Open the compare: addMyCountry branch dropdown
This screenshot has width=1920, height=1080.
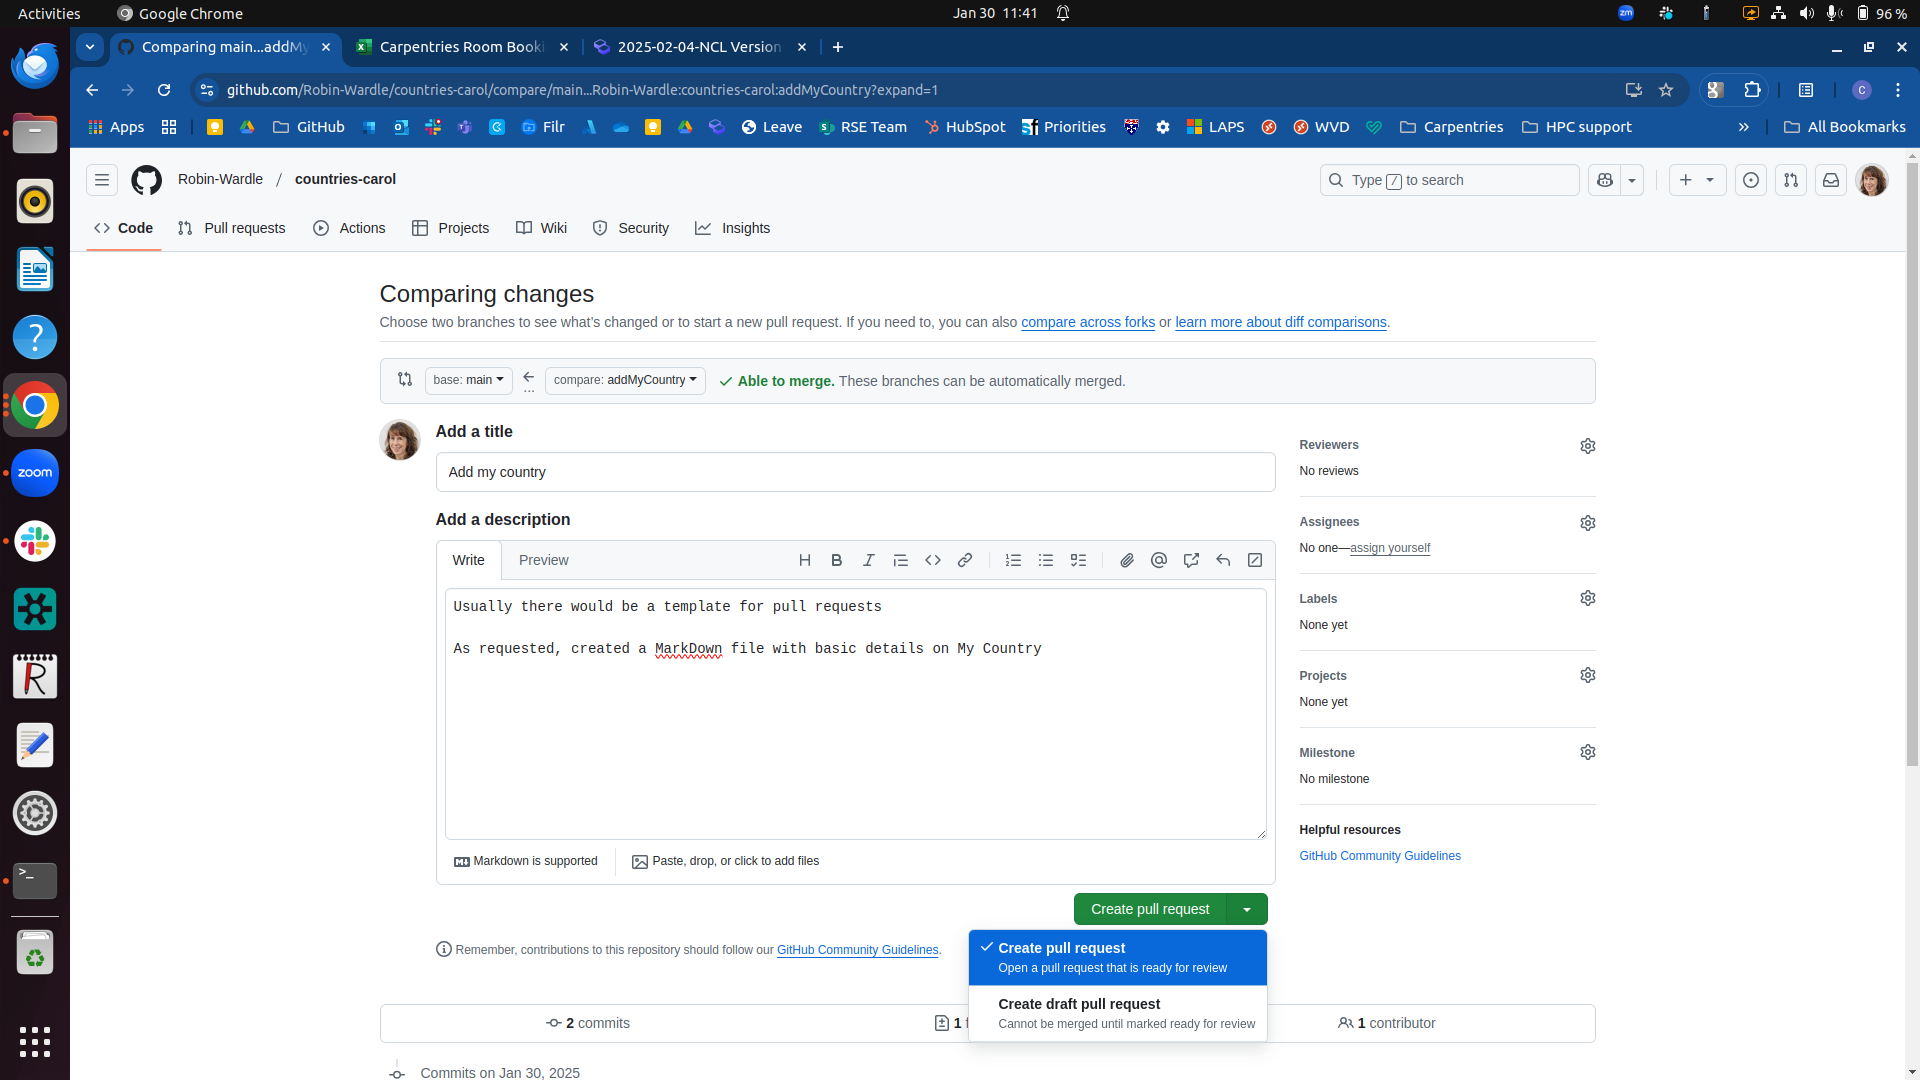[x=624, y=380]
